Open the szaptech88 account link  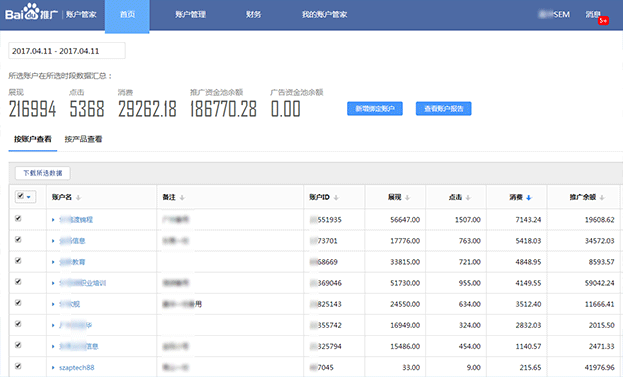coord(77,367)
